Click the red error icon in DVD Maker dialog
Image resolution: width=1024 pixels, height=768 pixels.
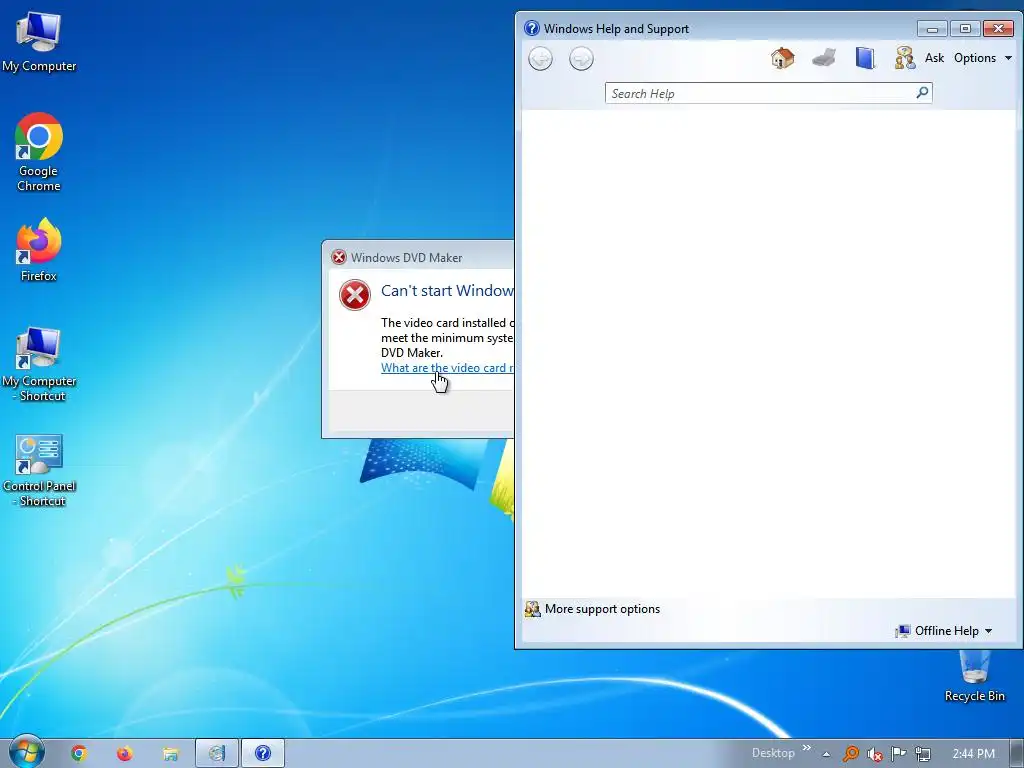coord(355,295)
